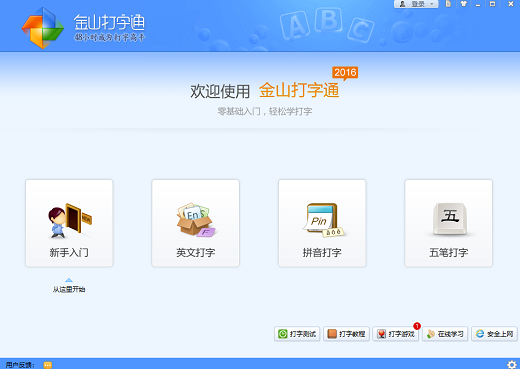Open 打字教程 typing tutorial

coord(346,334)
